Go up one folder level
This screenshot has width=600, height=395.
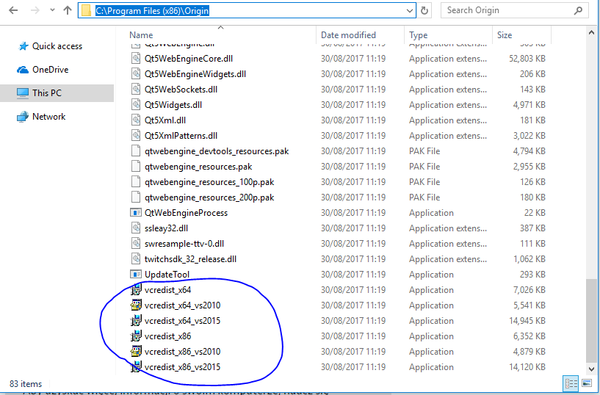coord(68,10)
